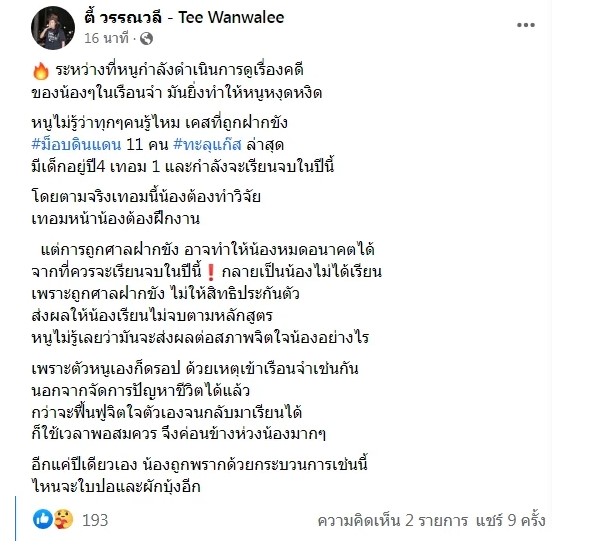Open the Tee Wanwalee author name link

(x=184, y=17)
